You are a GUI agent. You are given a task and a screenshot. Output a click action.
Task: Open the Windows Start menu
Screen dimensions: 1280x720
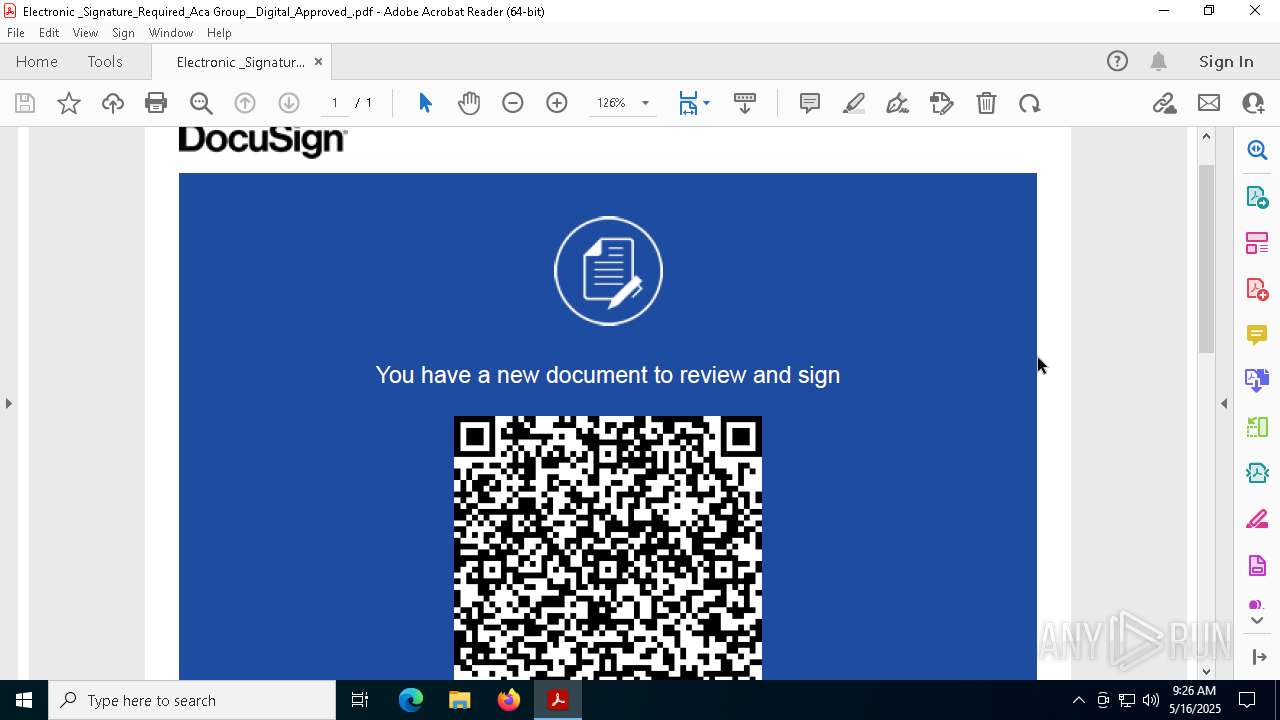pyautogui.click(x=24, y=700)
